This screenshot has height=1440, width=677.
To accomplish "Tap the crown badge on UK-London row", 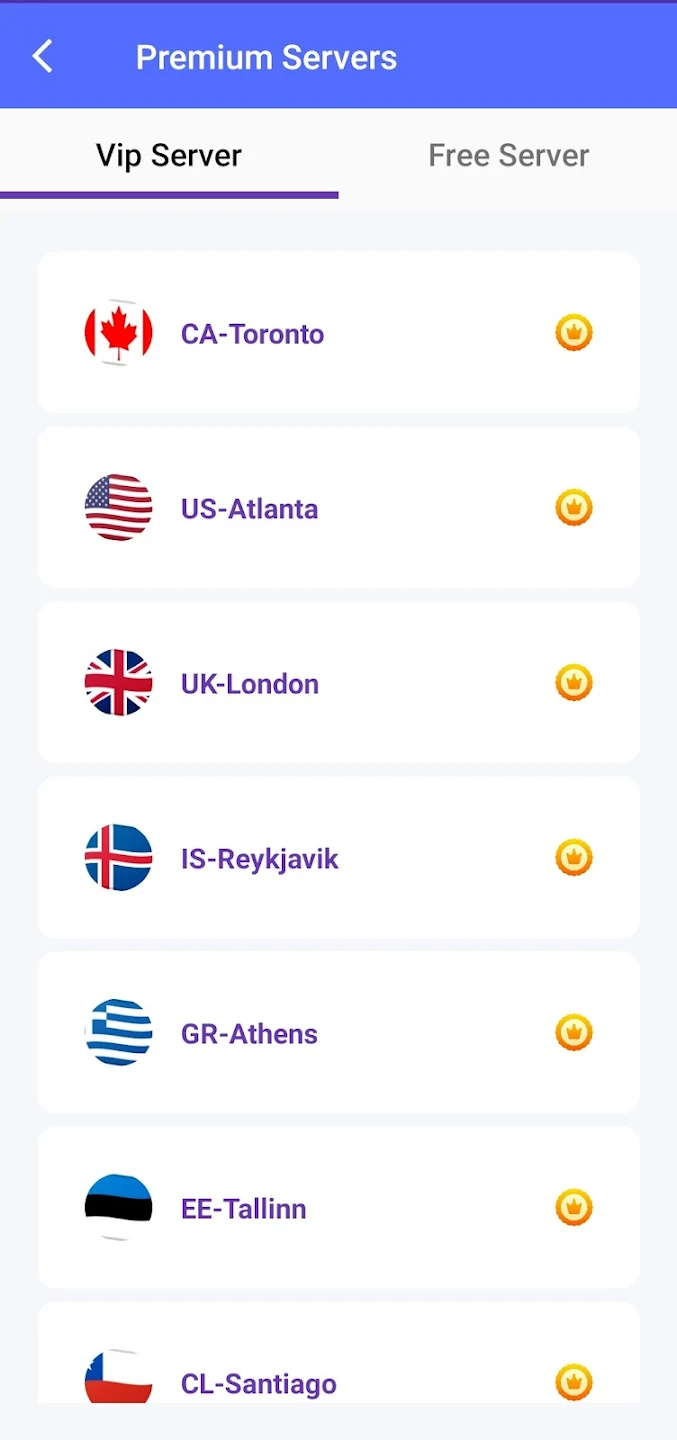I will tap(573, 682).
